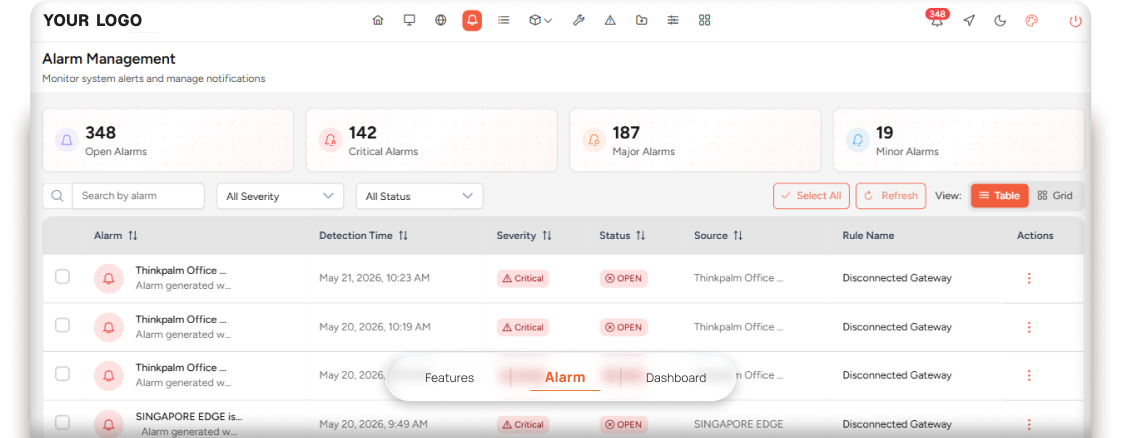
Task: Check the May 20, 10:19 AM alarm row
Action: 62,326
